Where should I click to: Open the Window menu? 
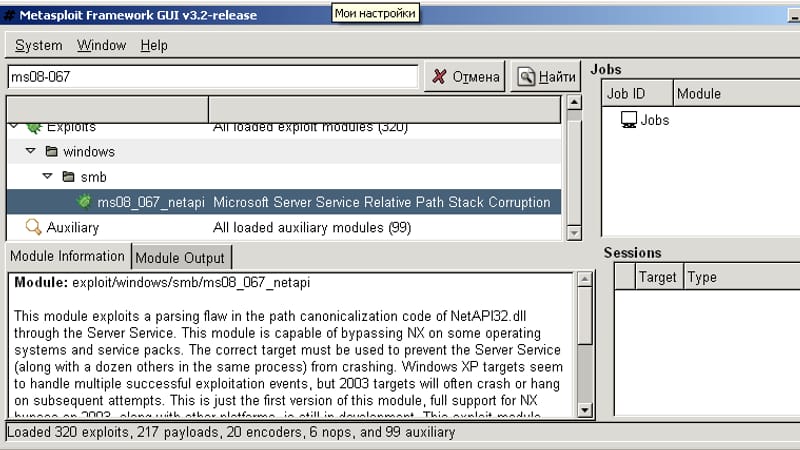coord(102,45)
